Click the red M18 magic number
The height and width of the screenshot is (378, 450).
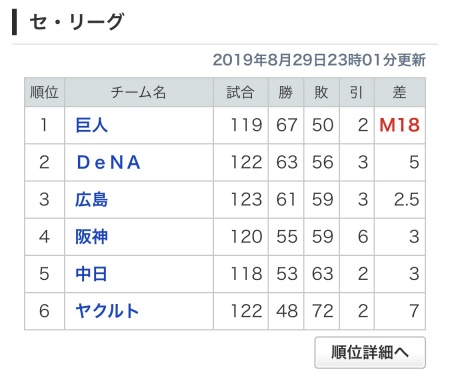pyautogui.click(x=399, y=125)
